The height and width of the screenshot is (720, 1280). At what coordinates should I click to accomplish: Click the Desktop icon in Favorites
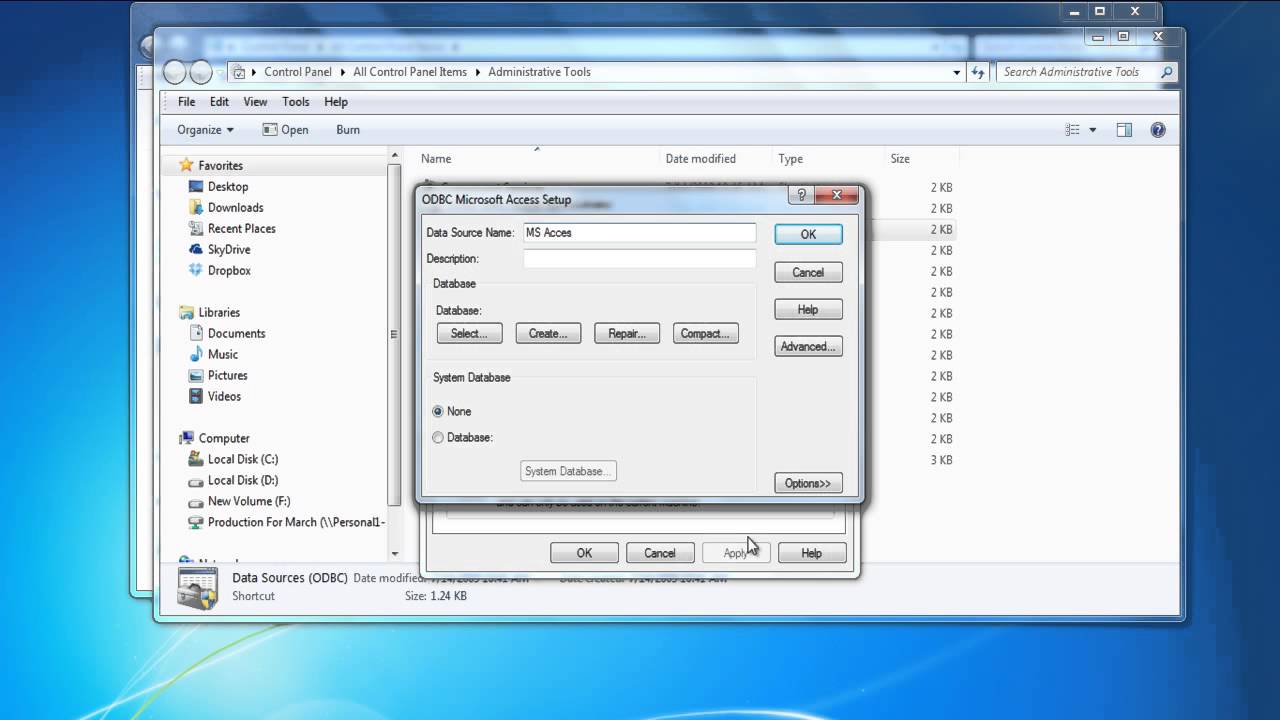196,187
